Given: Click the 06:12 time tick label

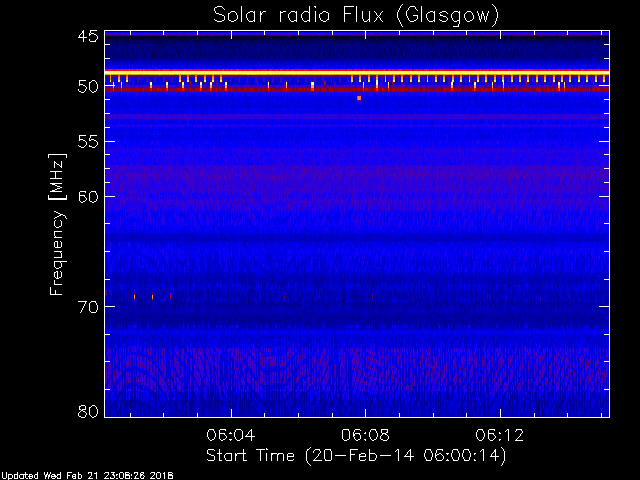Looking at the screenshot, I should click(x=500, y=435).
